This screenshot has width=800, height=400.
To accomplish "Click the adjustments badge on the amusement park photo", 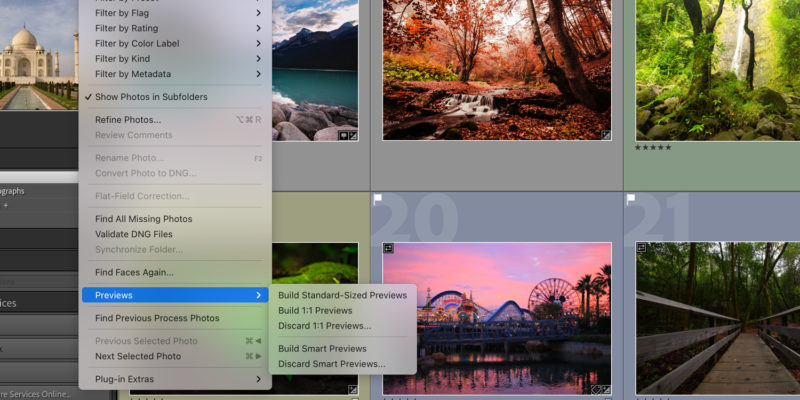I will coord(606,390).
